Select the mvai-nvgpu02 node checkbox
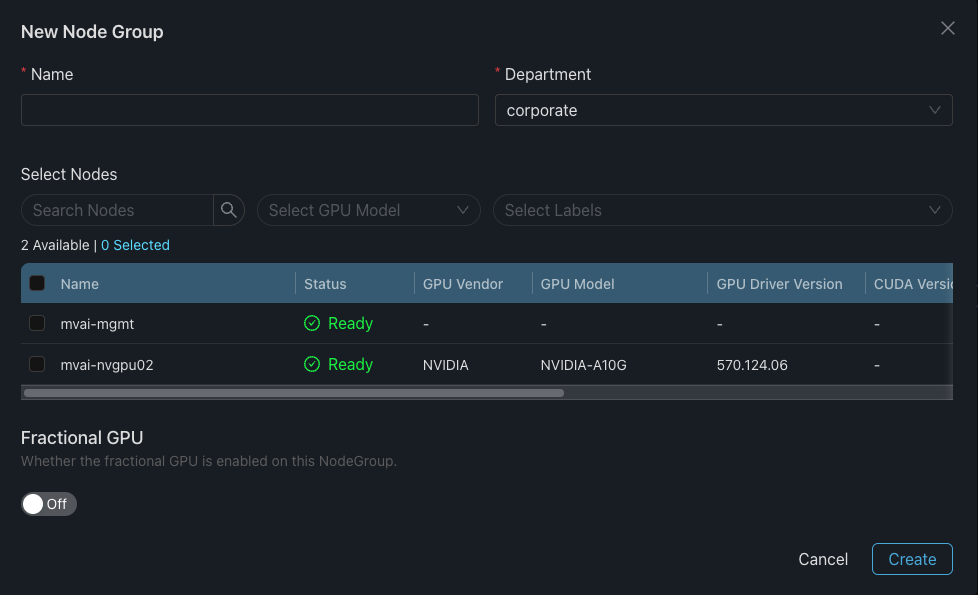Screen dimensions: 978x595 pyautogui.click(x=37, y=365)
